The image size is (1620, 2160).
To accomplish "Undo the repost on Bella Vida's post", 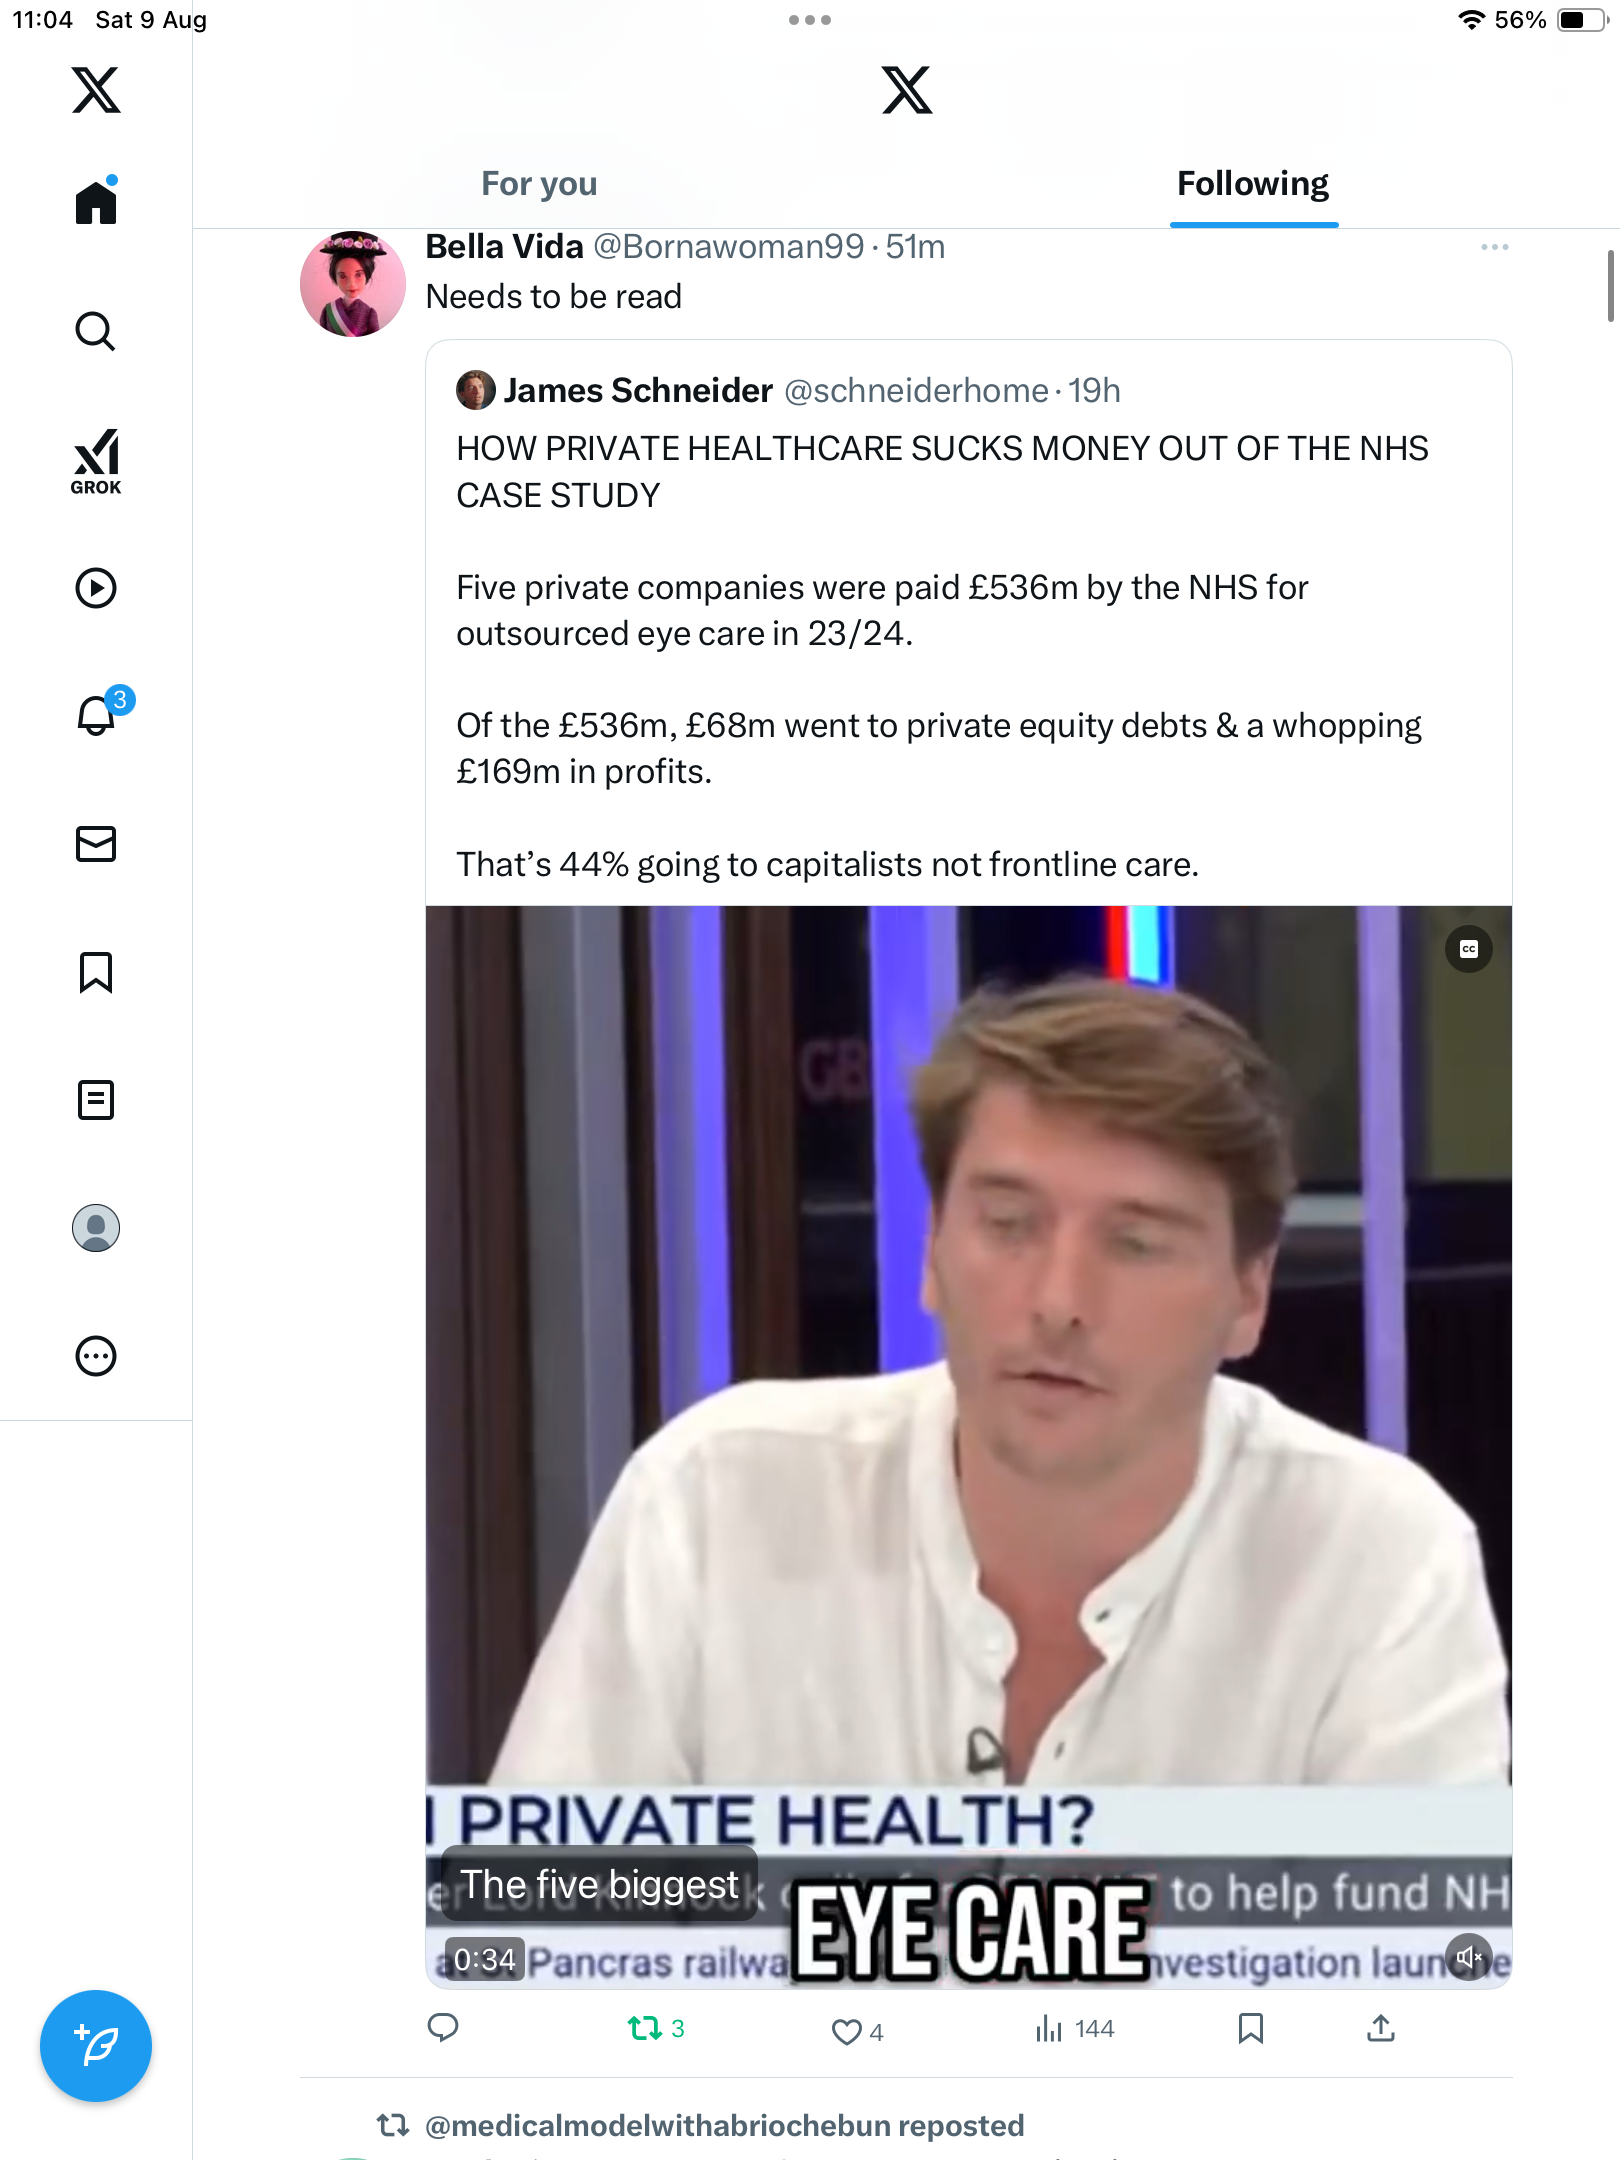I will (645, 2028).
